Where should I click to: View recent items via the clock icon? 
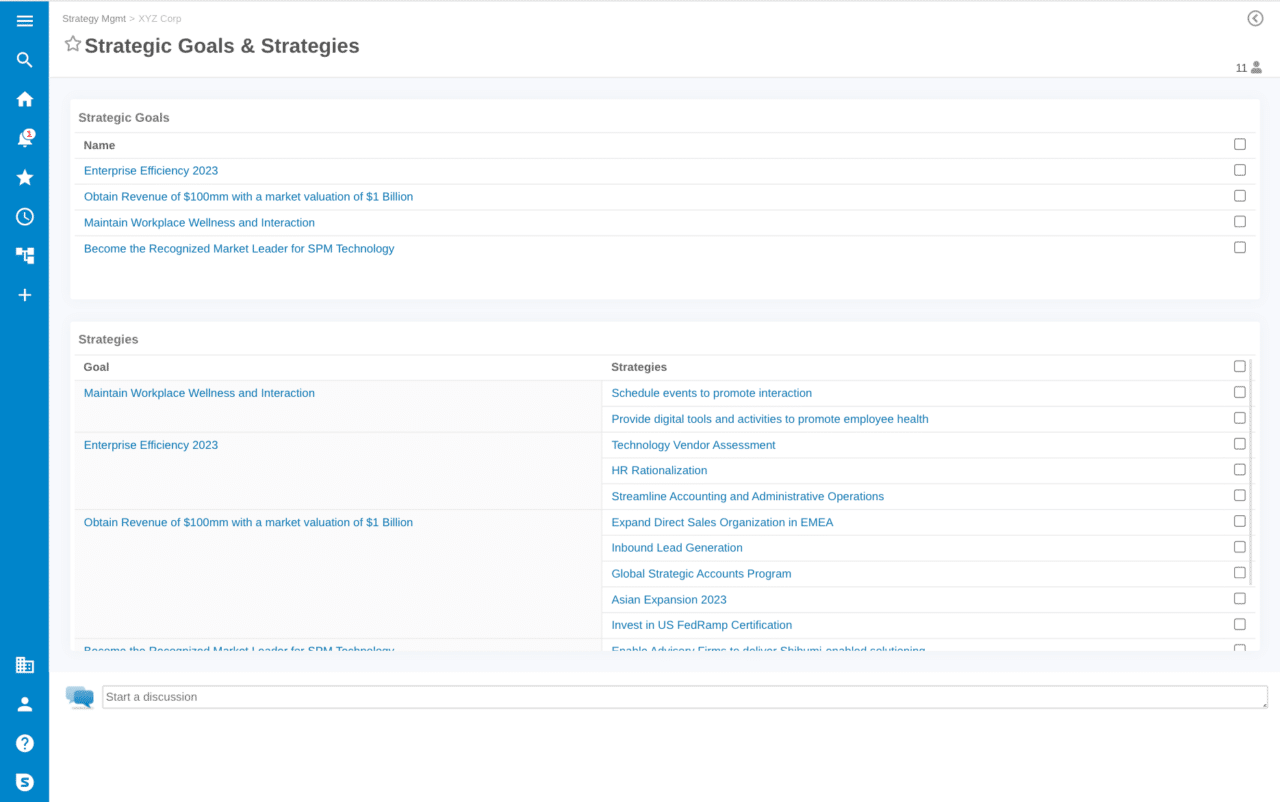24,216
